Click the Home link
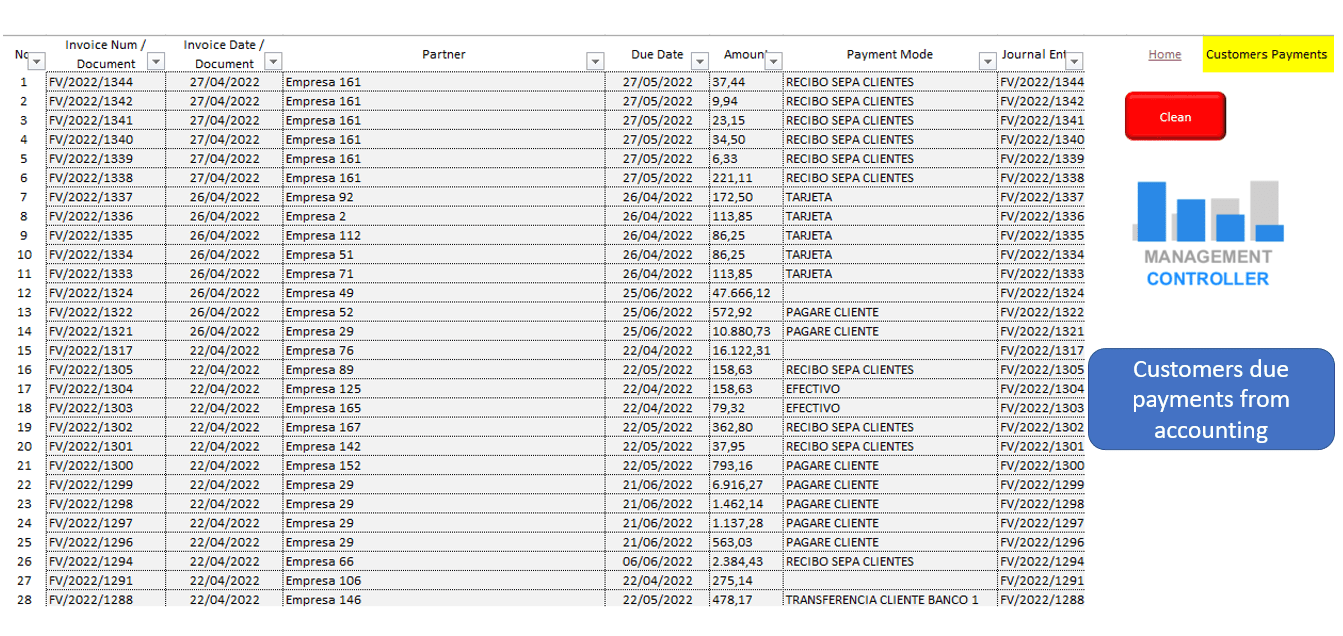Screen dimensions: 1343x636 [x=1164, y=55]
